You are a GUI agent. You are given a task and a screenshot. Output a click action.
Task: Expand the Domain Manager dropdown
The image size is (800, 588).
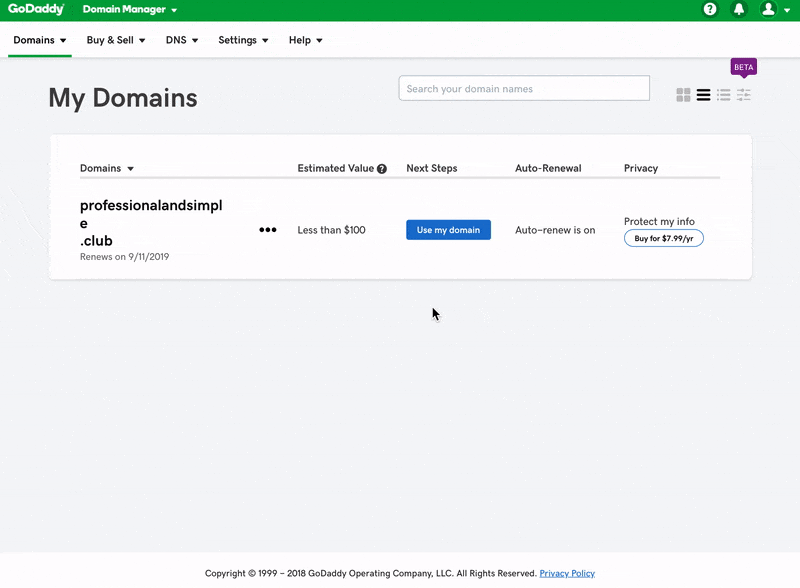pos(130,10)
